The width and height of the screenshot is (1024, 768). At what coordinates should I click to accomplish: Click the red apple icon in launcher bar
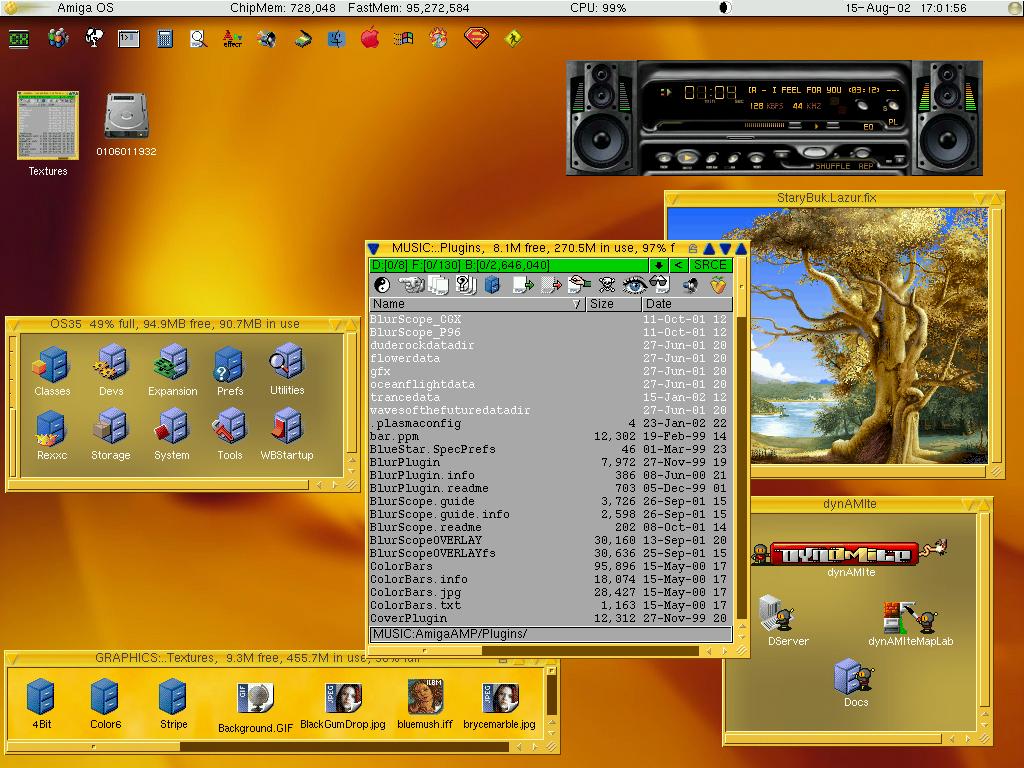click(x=369, y=39)
